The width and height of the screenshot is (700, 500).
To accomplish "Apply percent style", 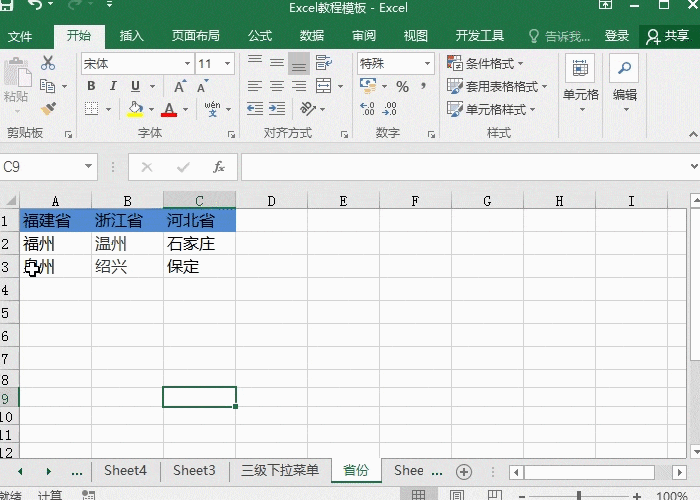I will tap(402, 86).
